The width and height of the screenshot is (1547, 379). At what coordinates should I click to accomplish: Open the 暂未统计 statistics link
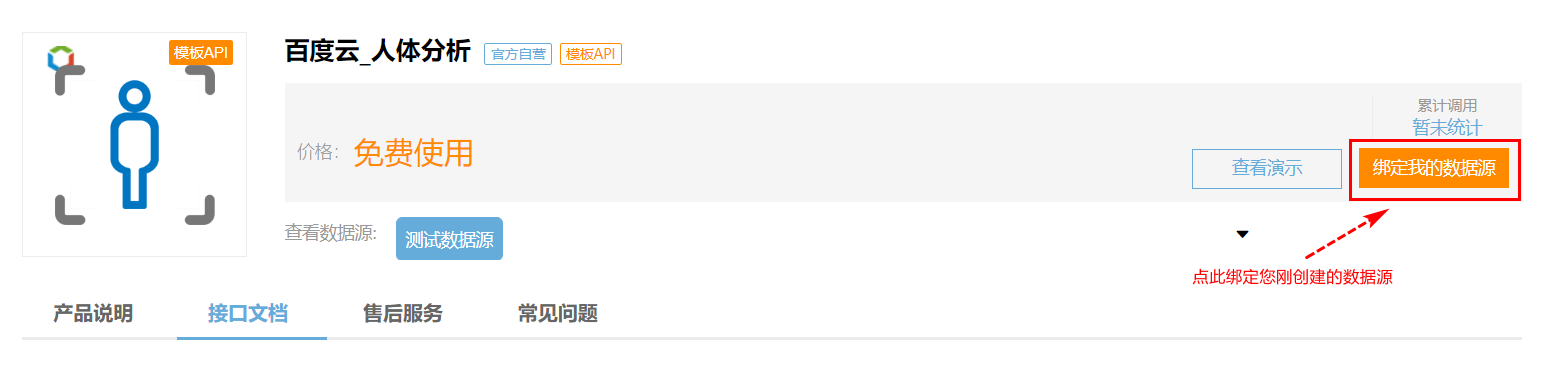1447,127
